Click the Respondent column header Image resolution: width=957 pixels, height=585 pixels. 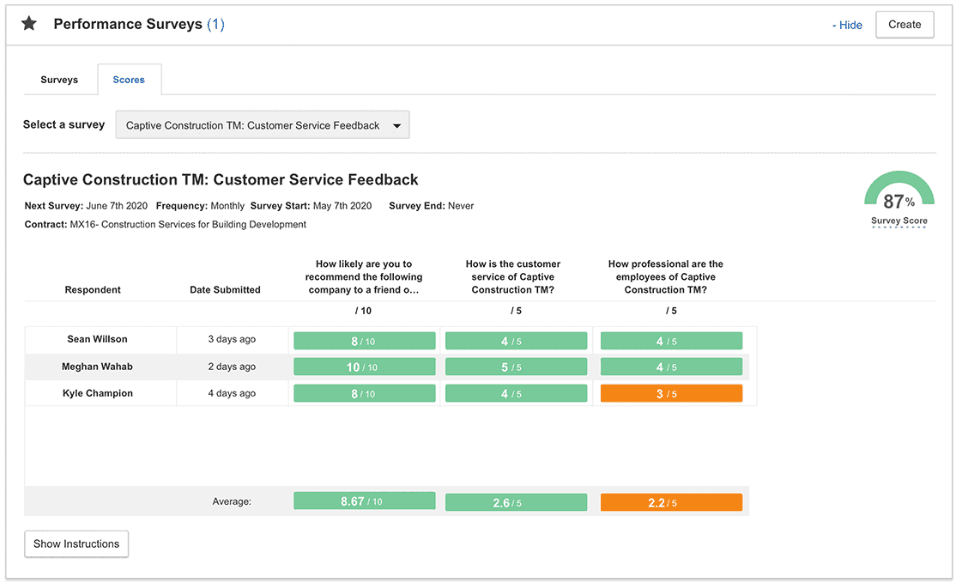(92, 290)
